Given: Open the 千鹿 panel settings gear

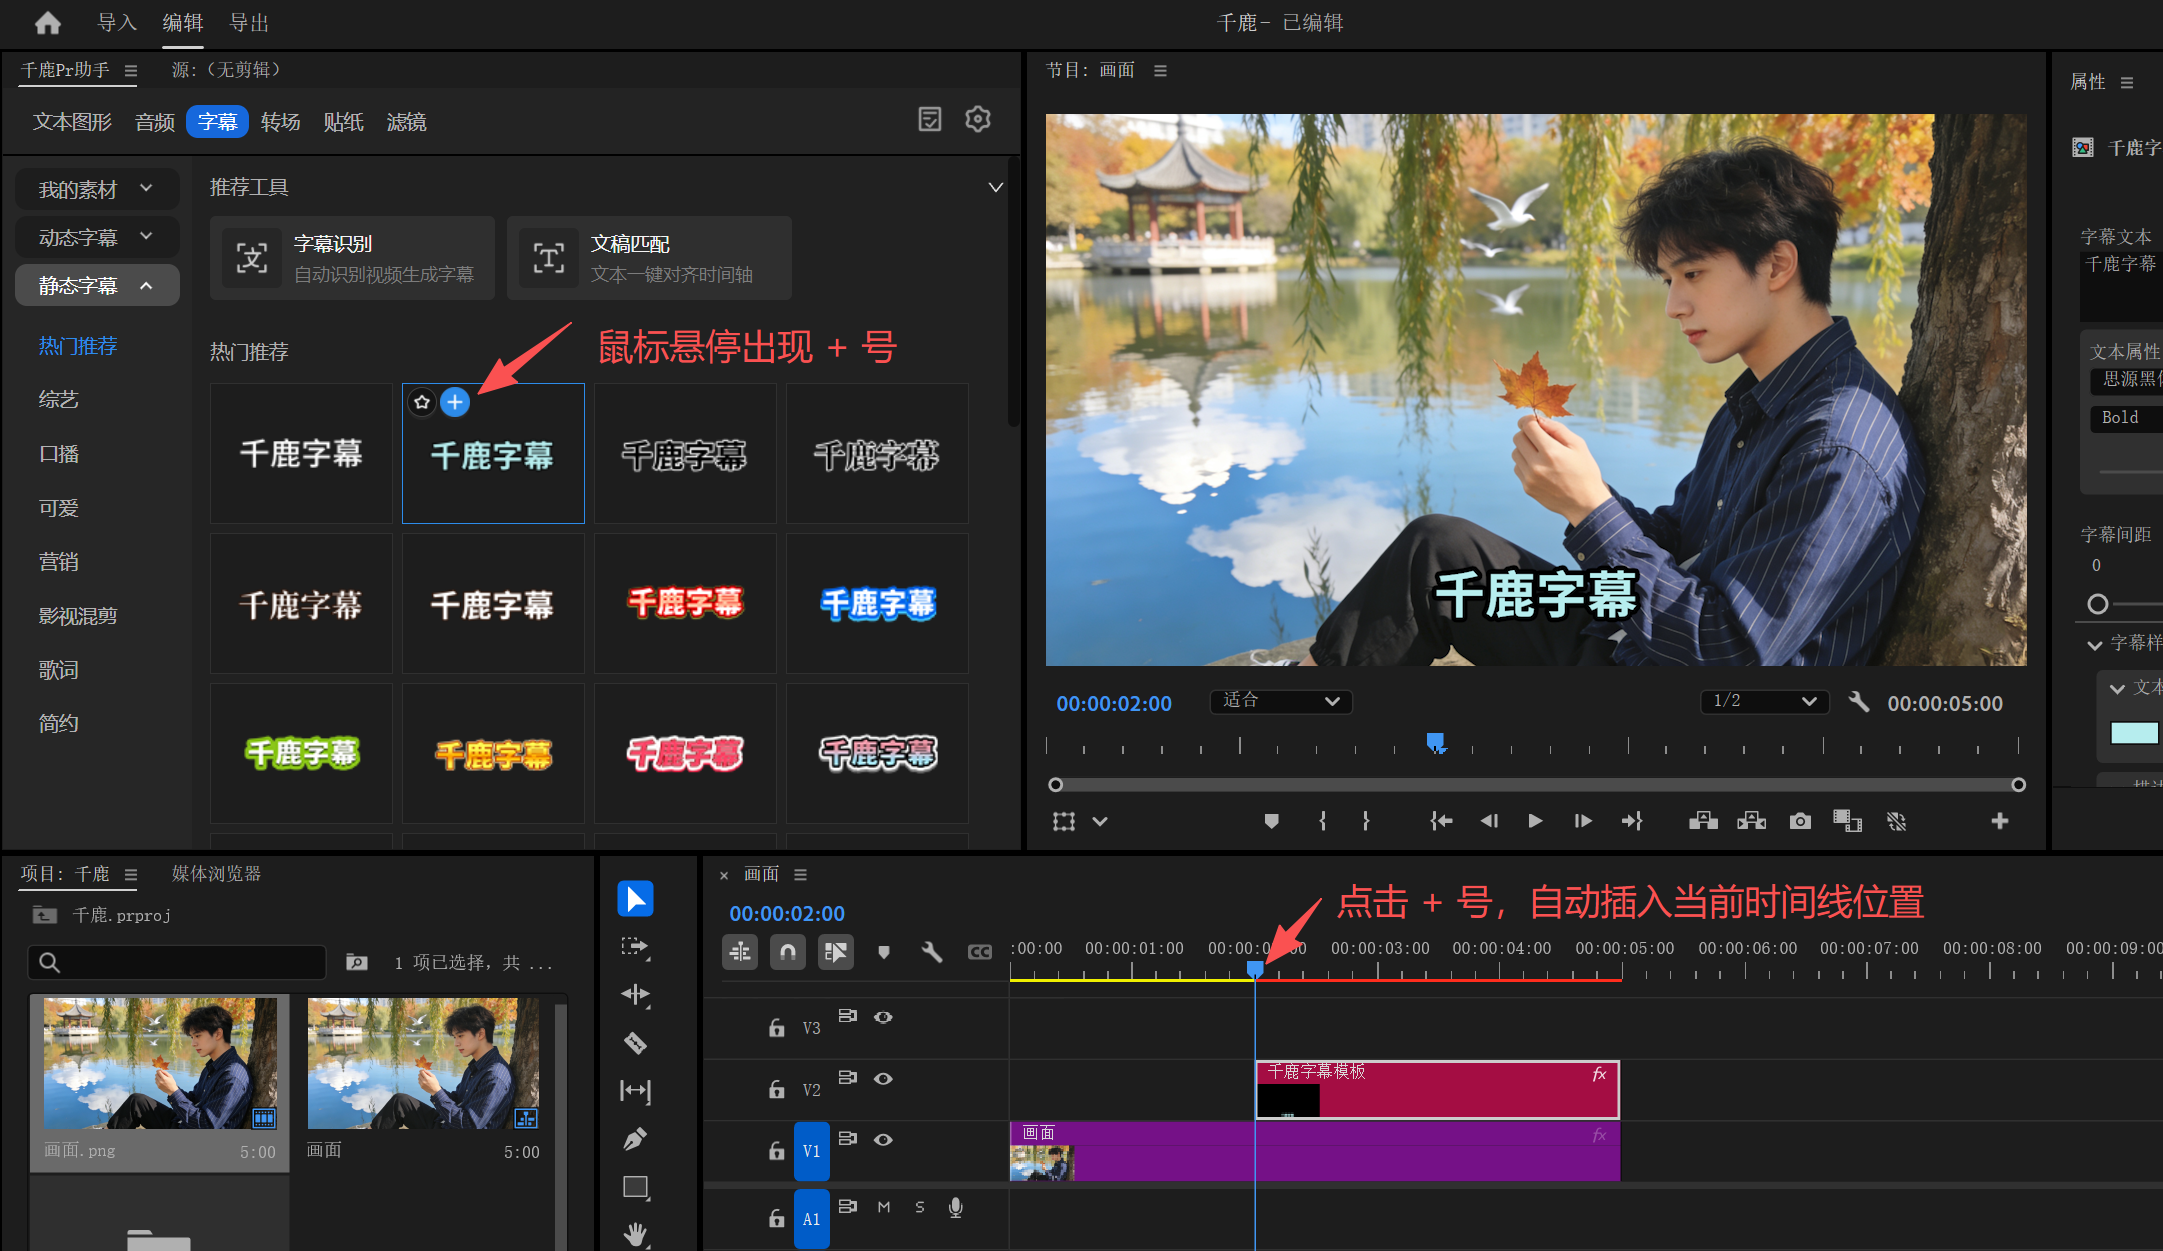Looking at the screenshot, I should 977,120.
